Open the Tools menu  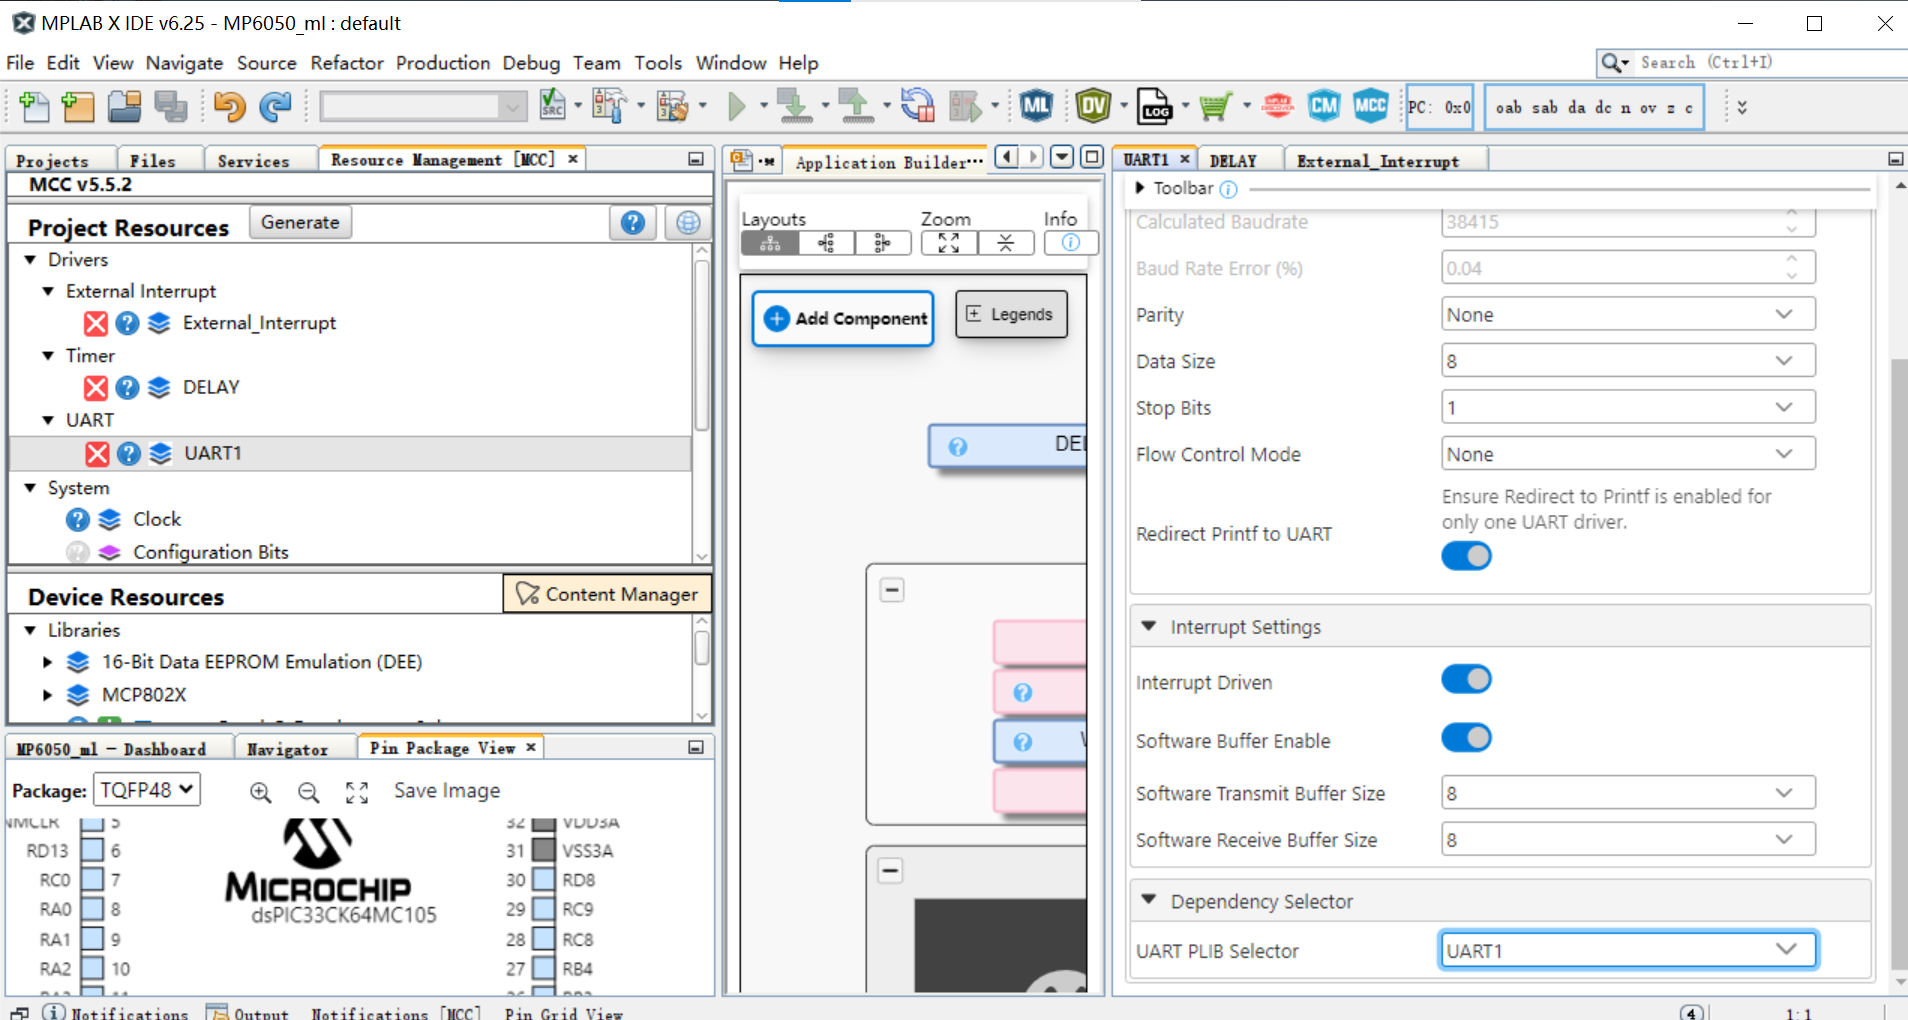pos(658,63)
